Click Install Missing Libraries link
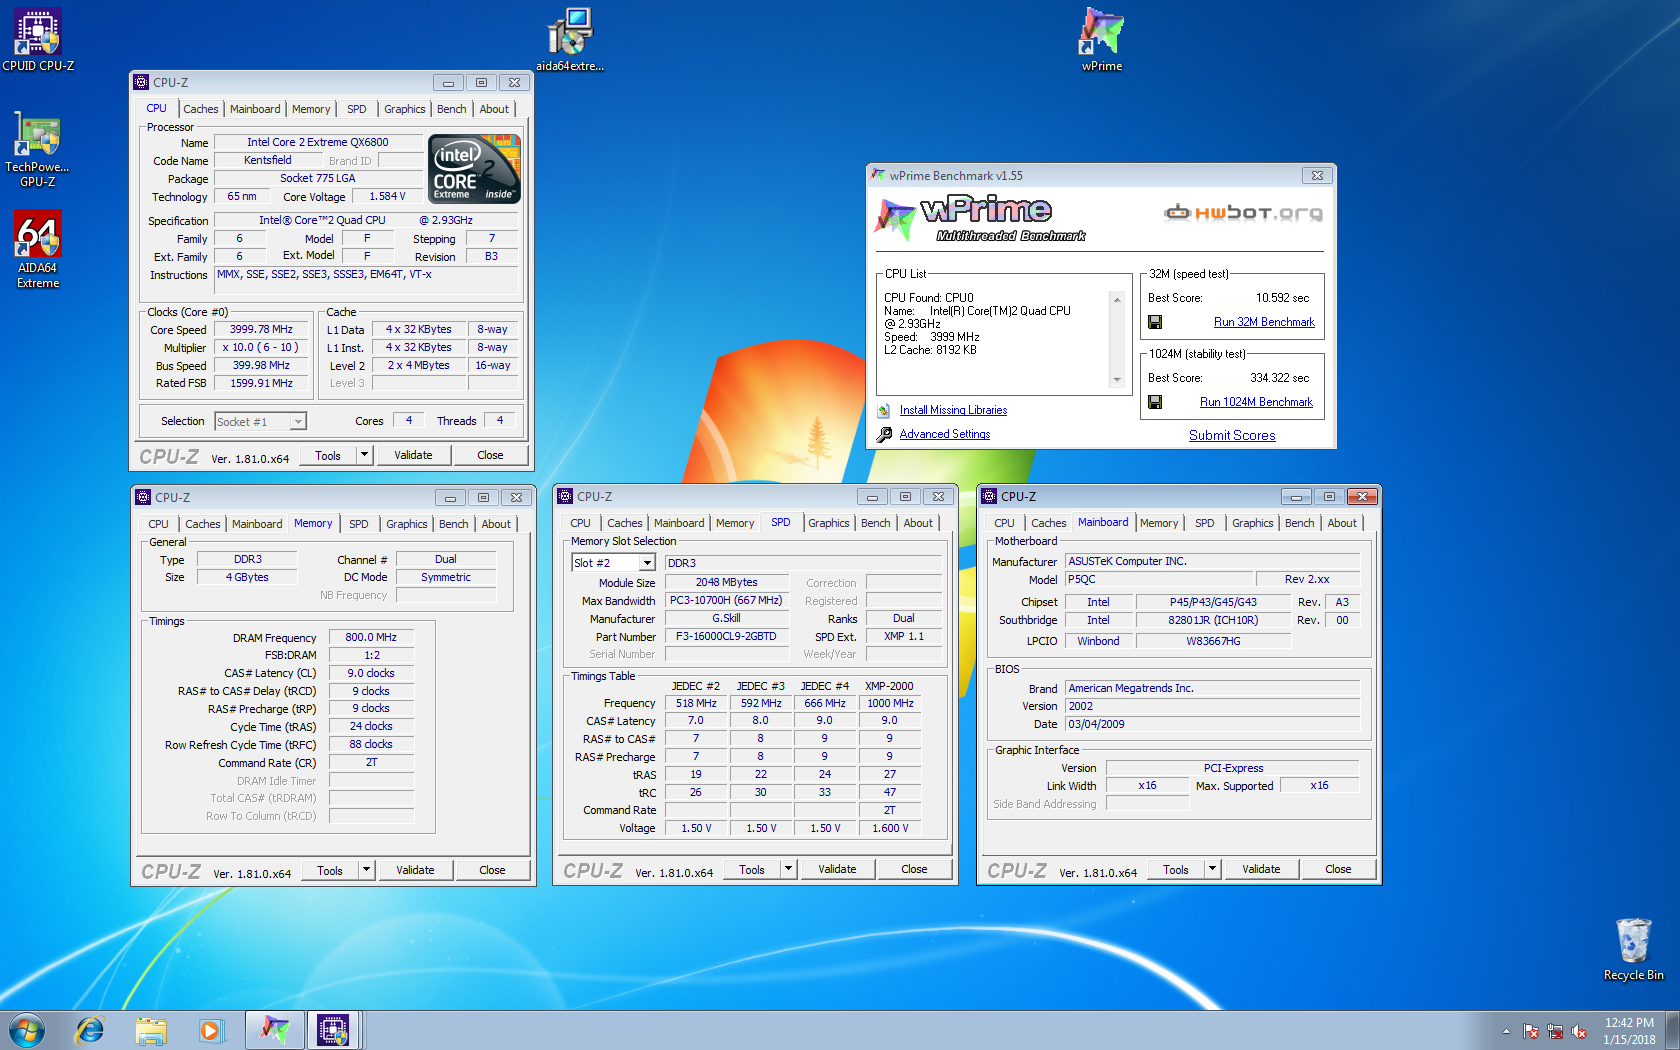 pyautogui.click(x=953, y=410)
